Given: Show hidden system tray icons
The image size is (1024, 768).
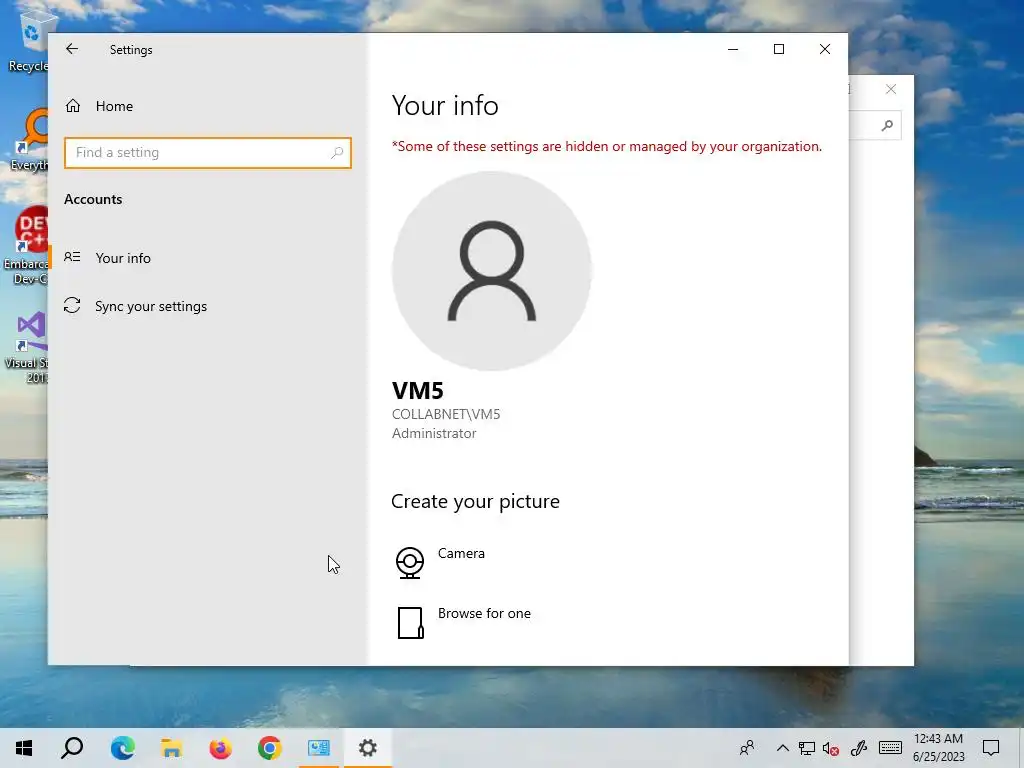Looking at the screenshot, I should click(782, 748).
